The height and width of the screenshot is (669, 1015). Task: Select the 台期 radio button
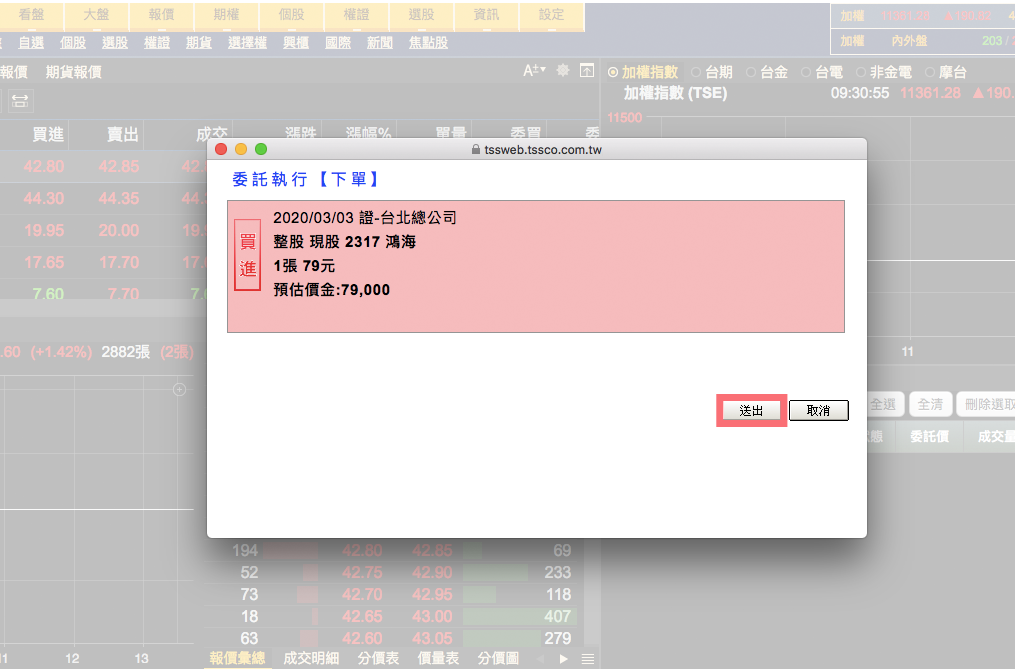[x=697, y=72]
